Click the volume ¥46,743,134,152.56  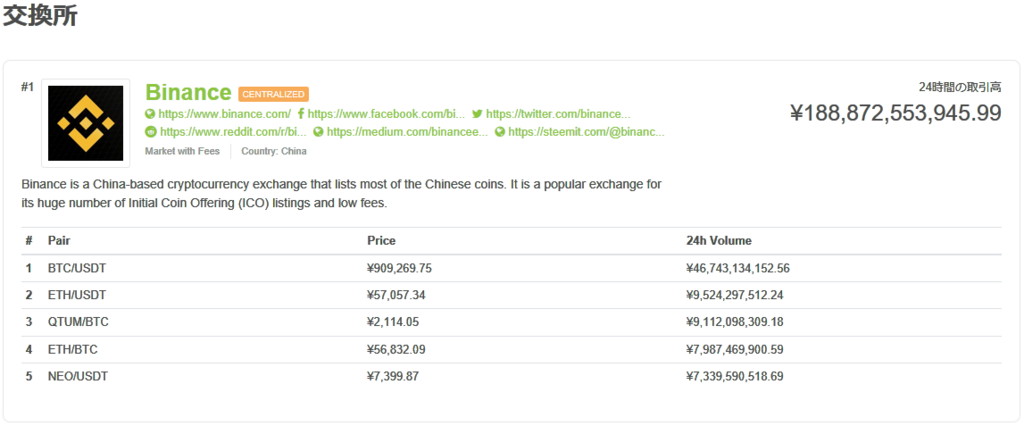pos(739,268)
